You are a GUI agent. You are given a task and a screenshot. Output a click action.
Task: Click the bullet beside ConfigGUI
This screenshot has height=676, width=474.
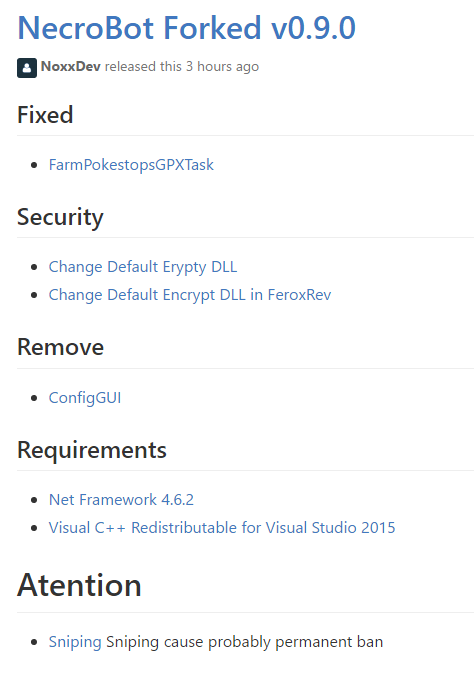pyautogui.click(x=35, y=398)
